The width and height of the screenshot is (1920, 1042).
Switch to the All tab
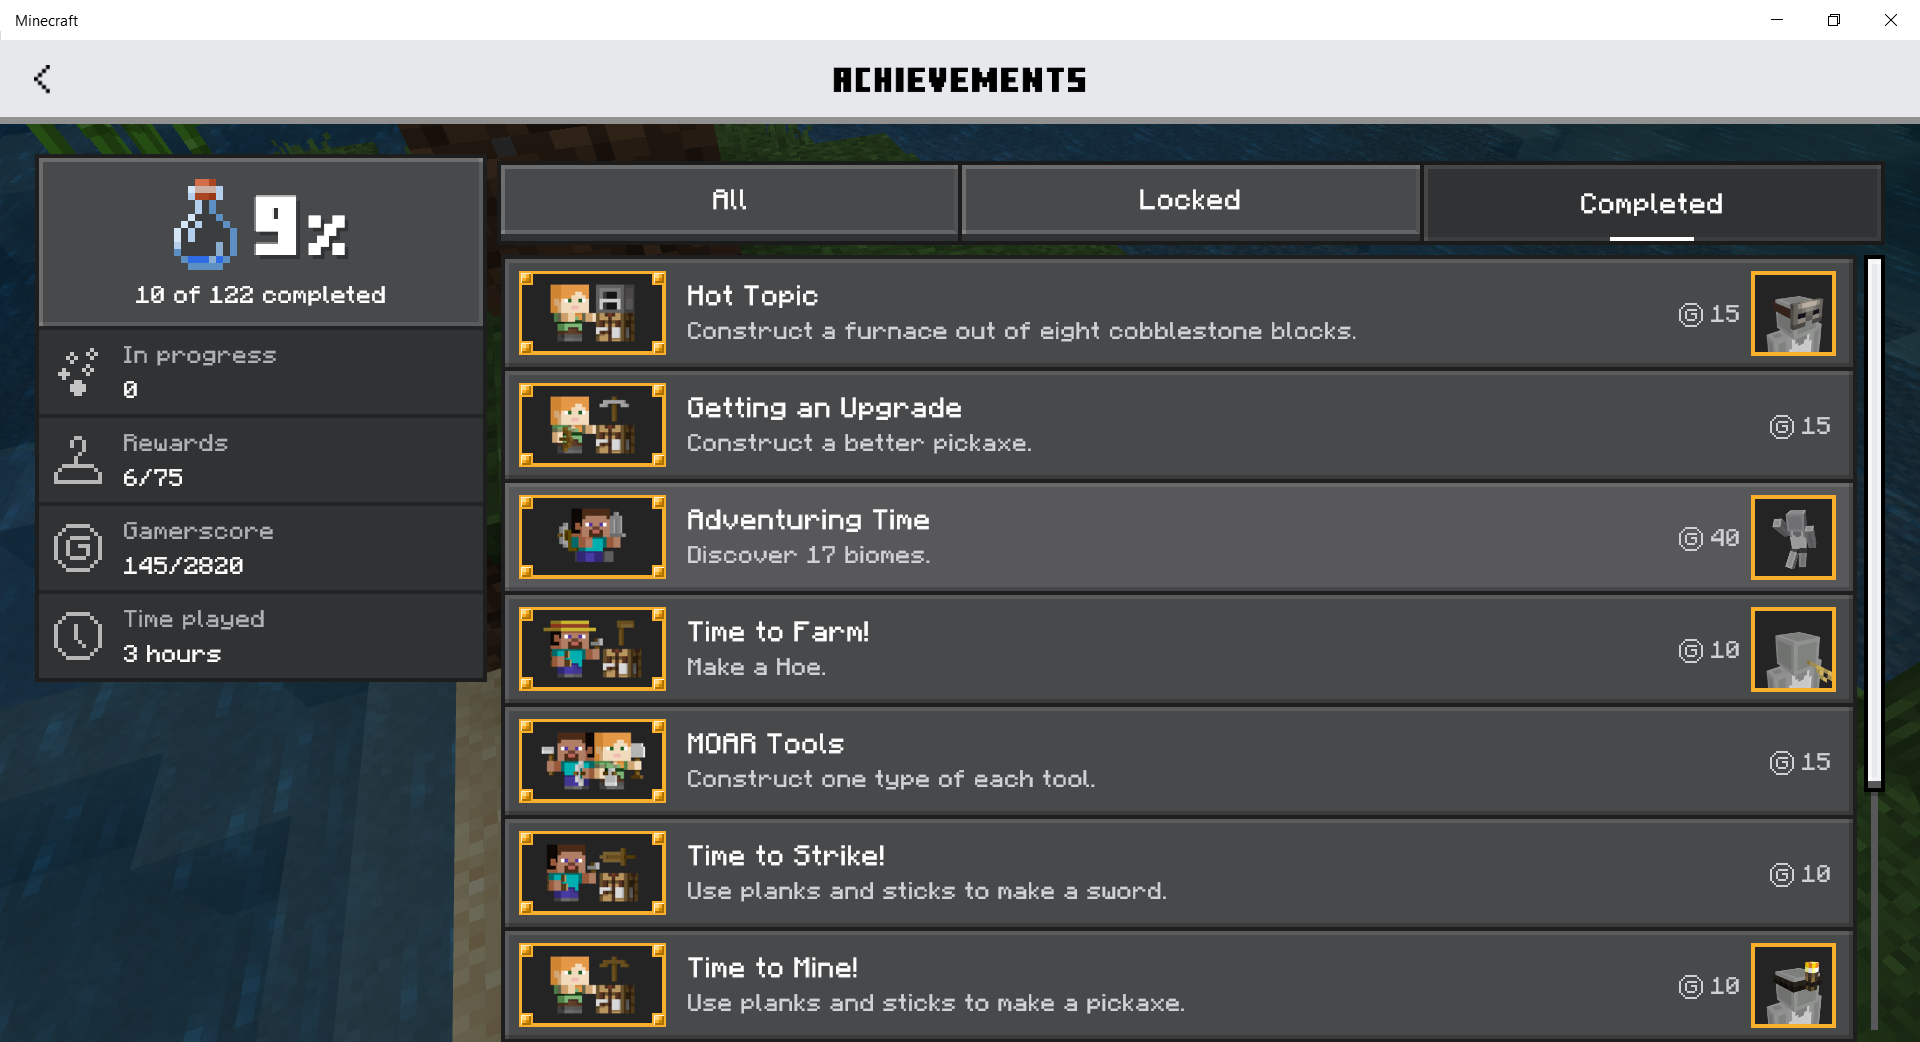[729, 200]
